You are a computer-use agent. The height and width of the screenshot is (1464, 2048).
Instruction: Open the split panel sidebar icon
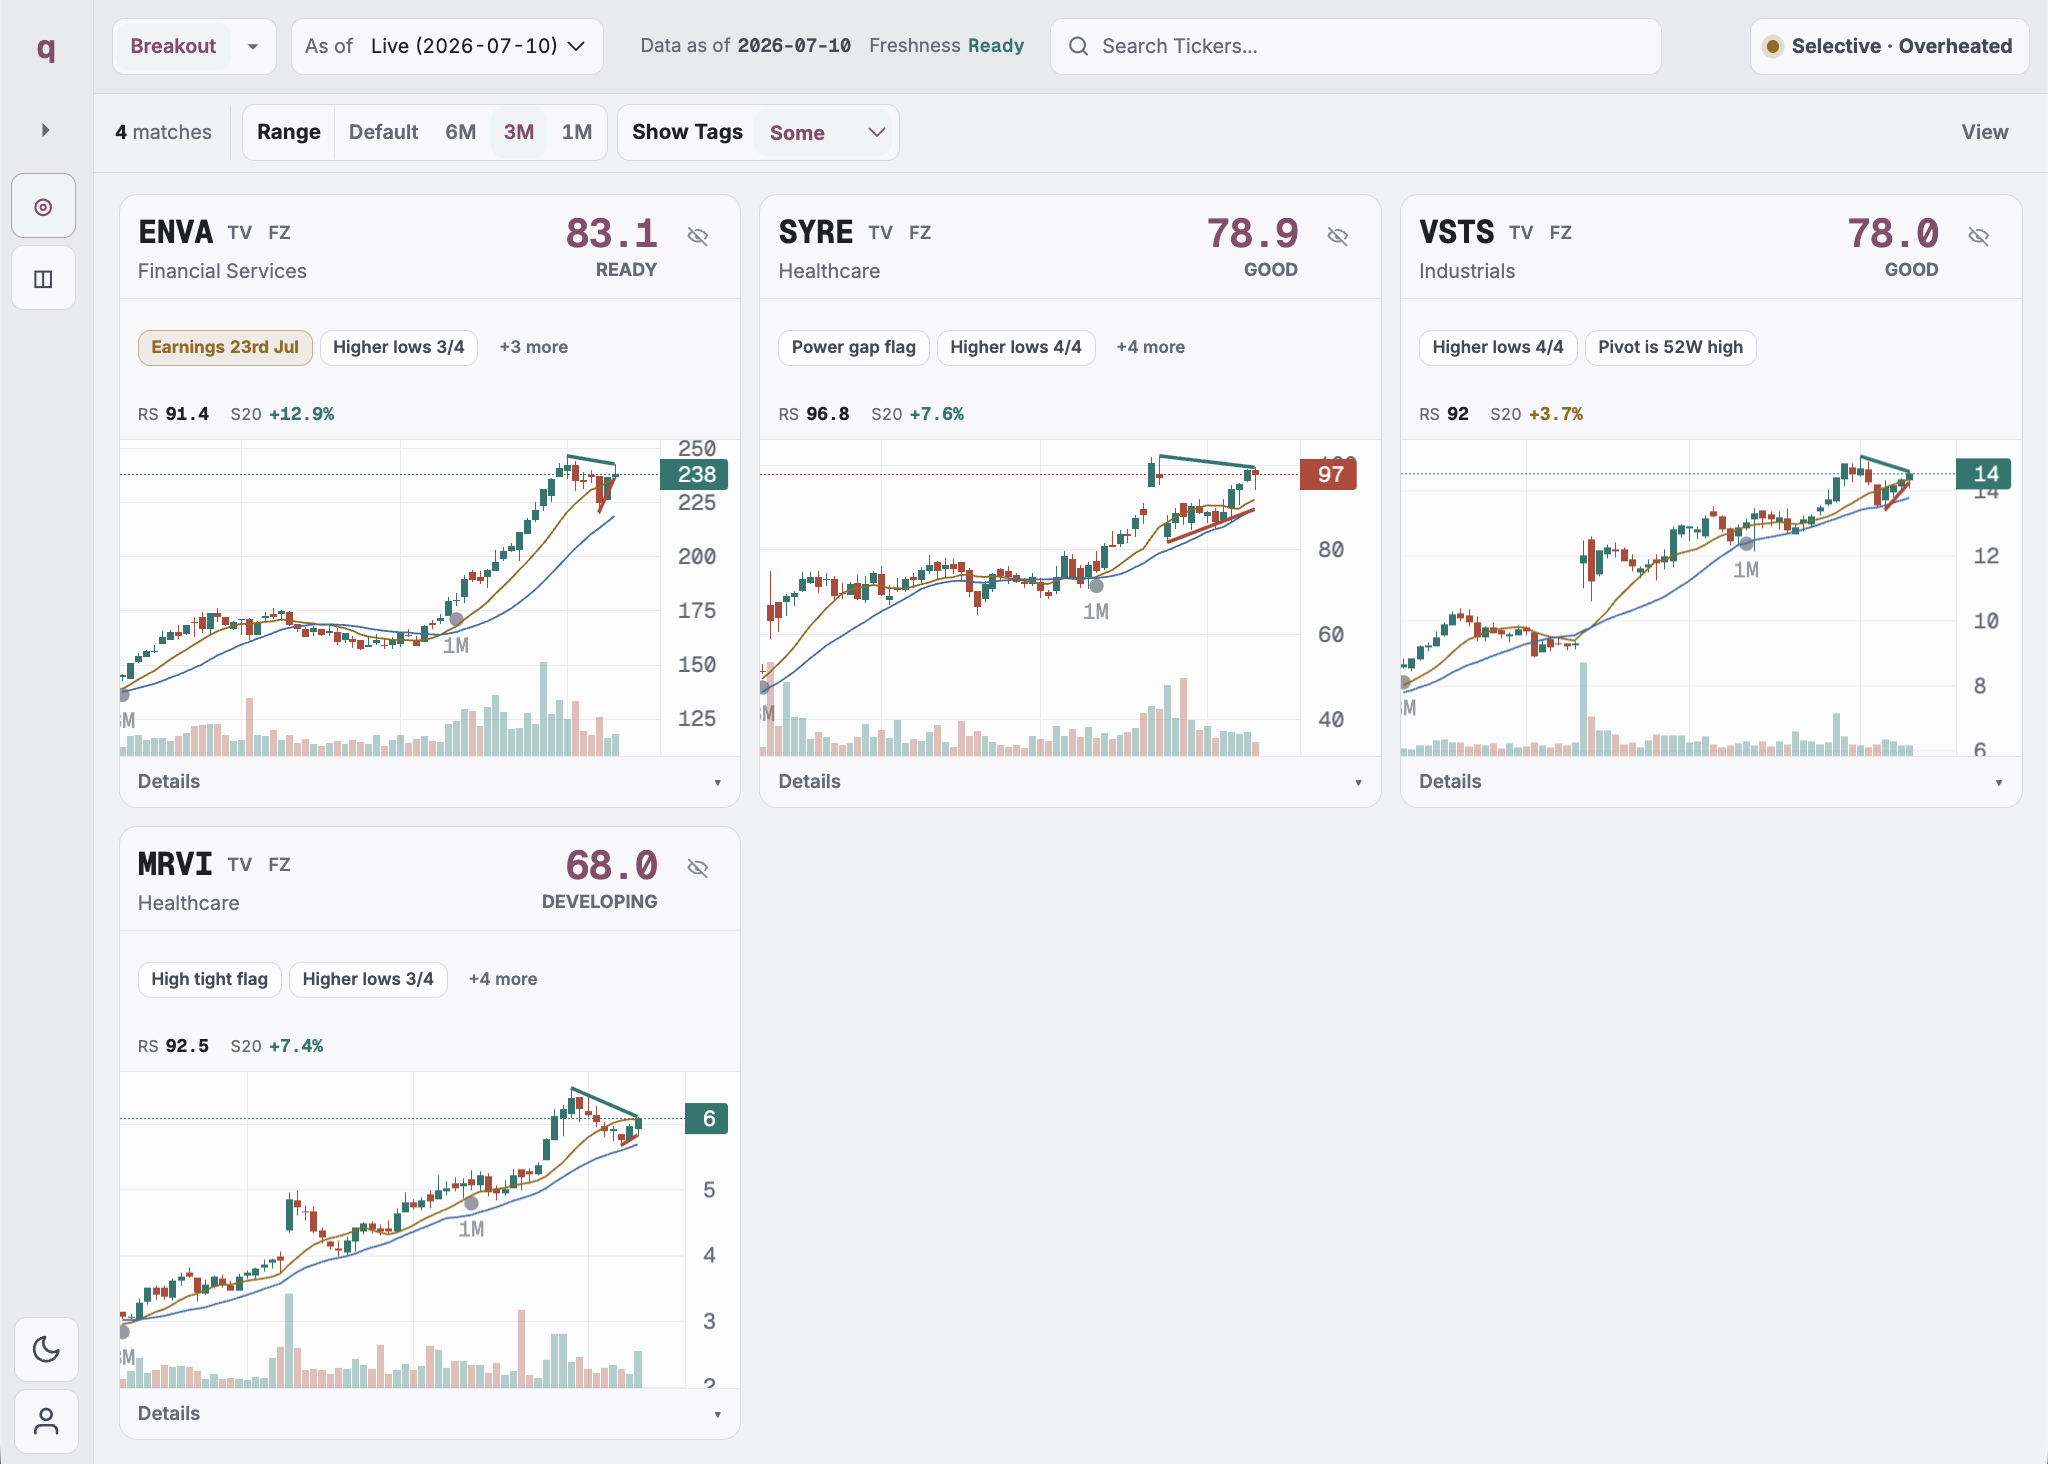(x=43, y=279)
